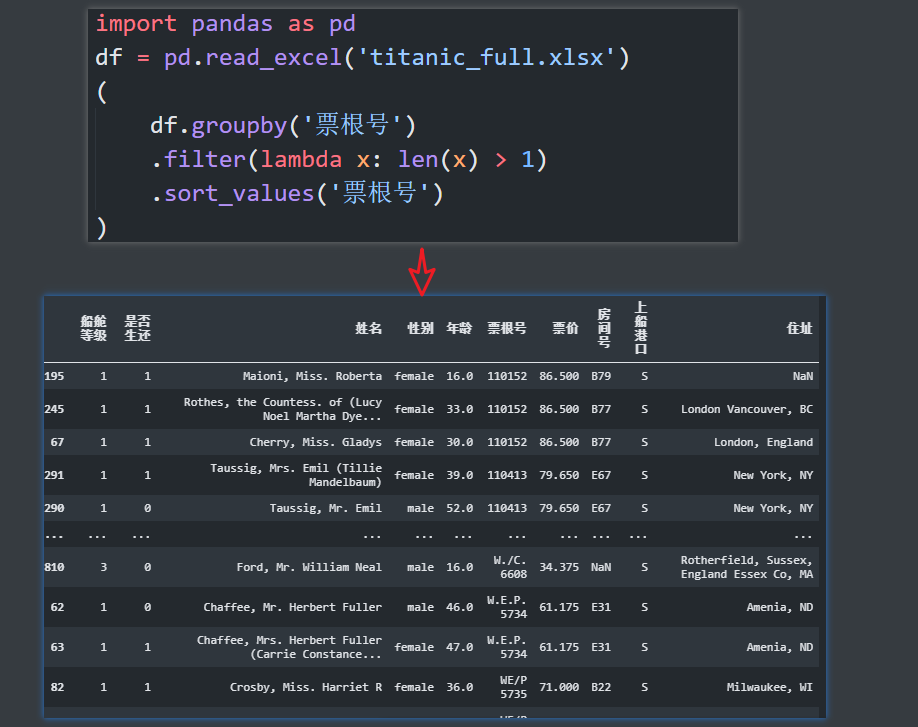This screenshot has width=918, height=727.
Task: Click the code line import pandas as pd
Action: pyautogui.click(x=225, y=24)
